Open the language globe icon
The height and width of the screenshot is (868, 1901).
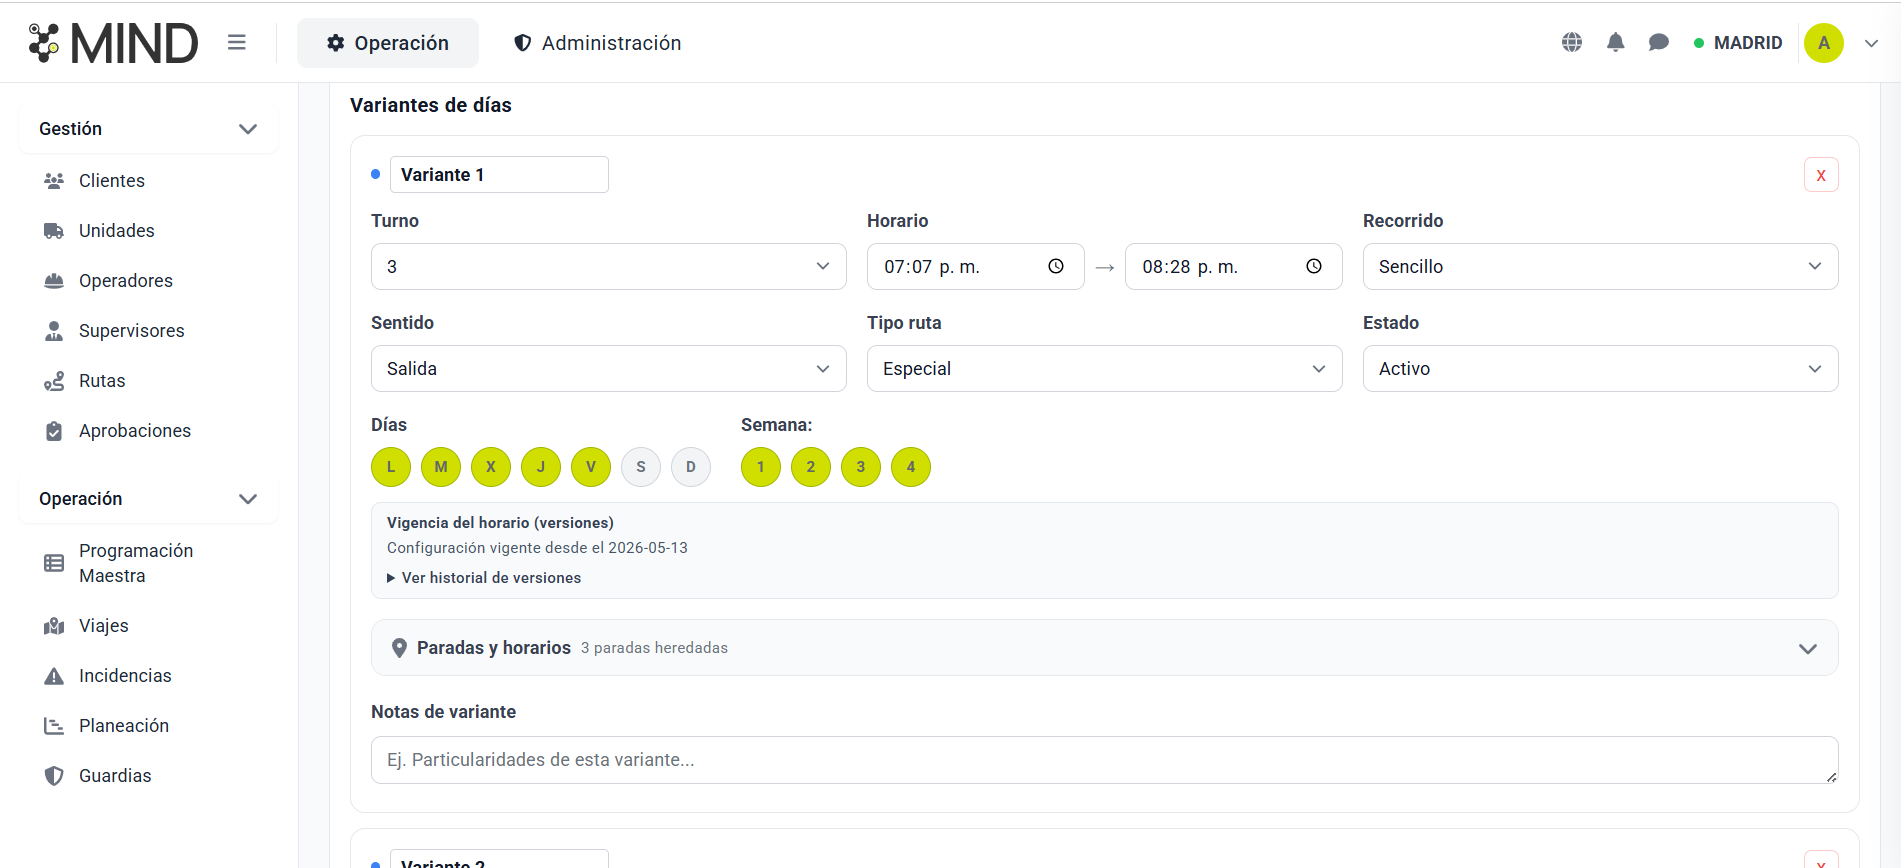[x=1572, y=42]
